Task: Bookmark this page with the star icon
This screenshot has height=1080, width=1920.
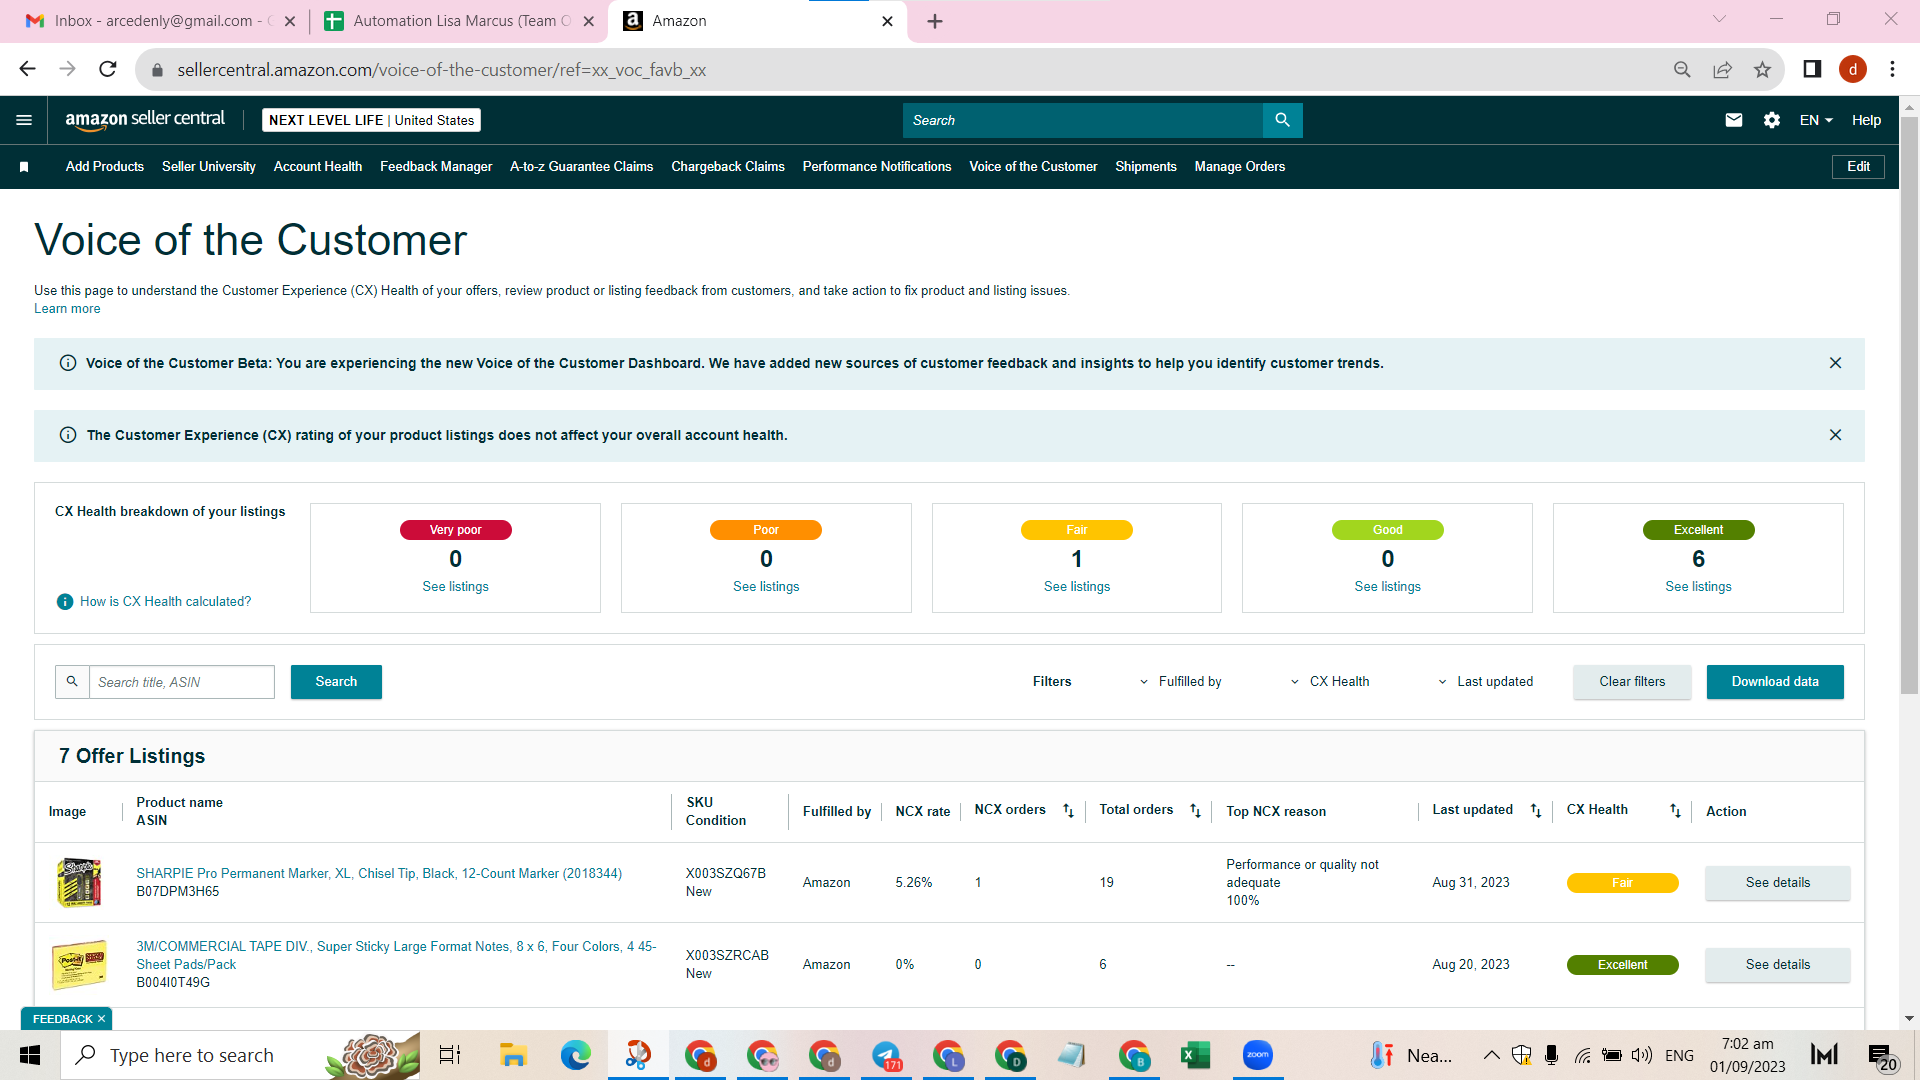Action: 1762,69
